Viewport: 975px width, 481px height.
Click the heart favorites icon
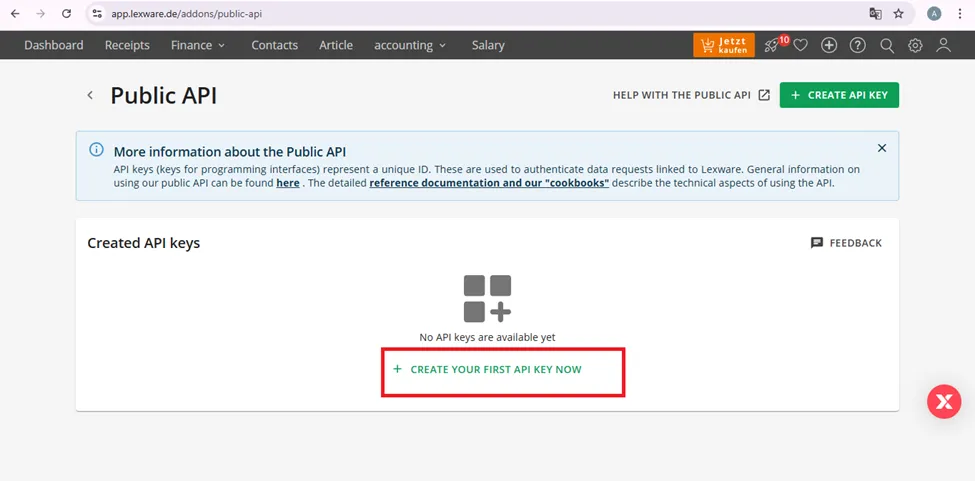pyautogui.click(x=800, y=45)
